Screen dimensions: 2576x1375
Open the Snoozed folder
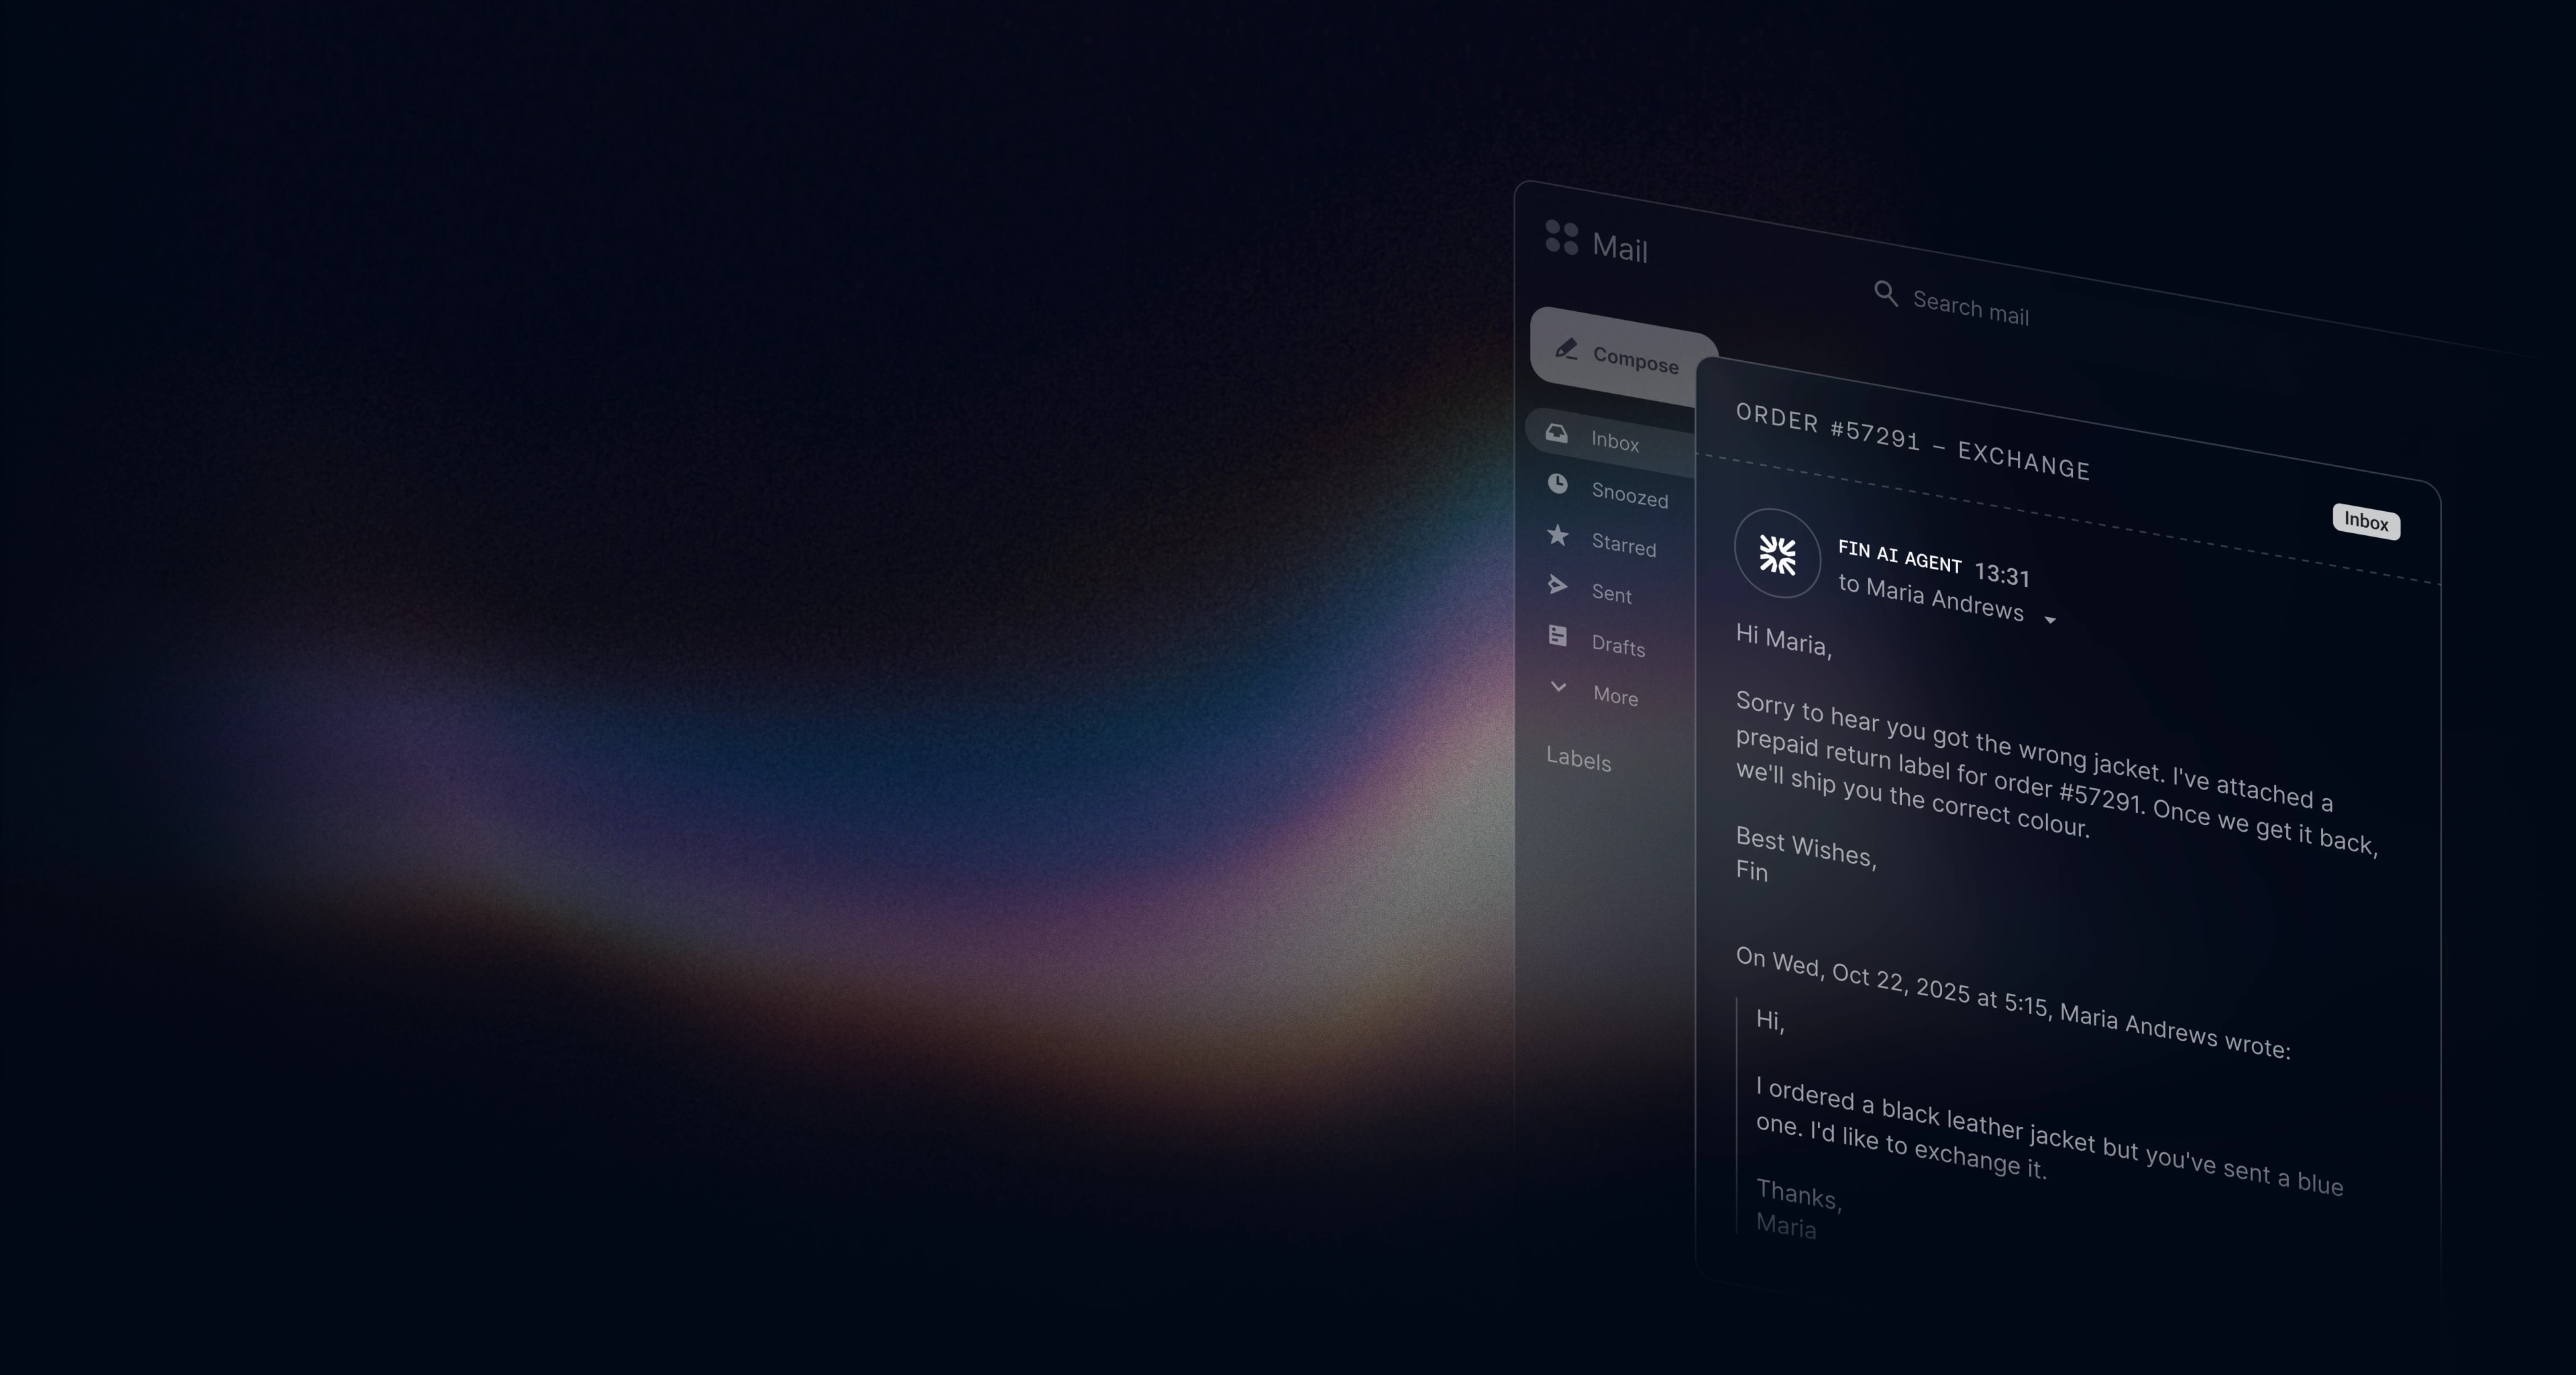tap(1629, 495)
